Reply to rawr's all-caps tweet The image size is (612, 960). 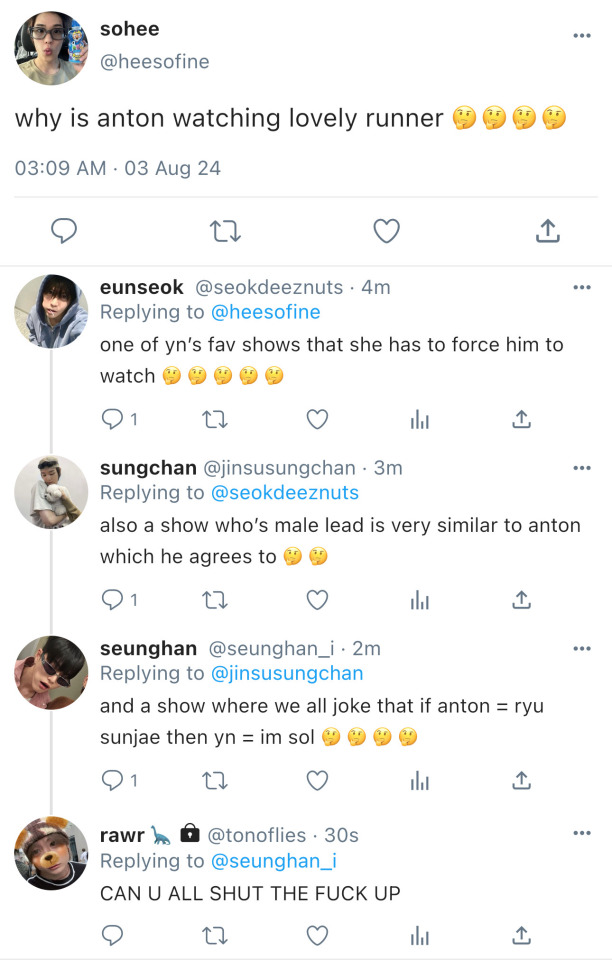tap(112, 936)
